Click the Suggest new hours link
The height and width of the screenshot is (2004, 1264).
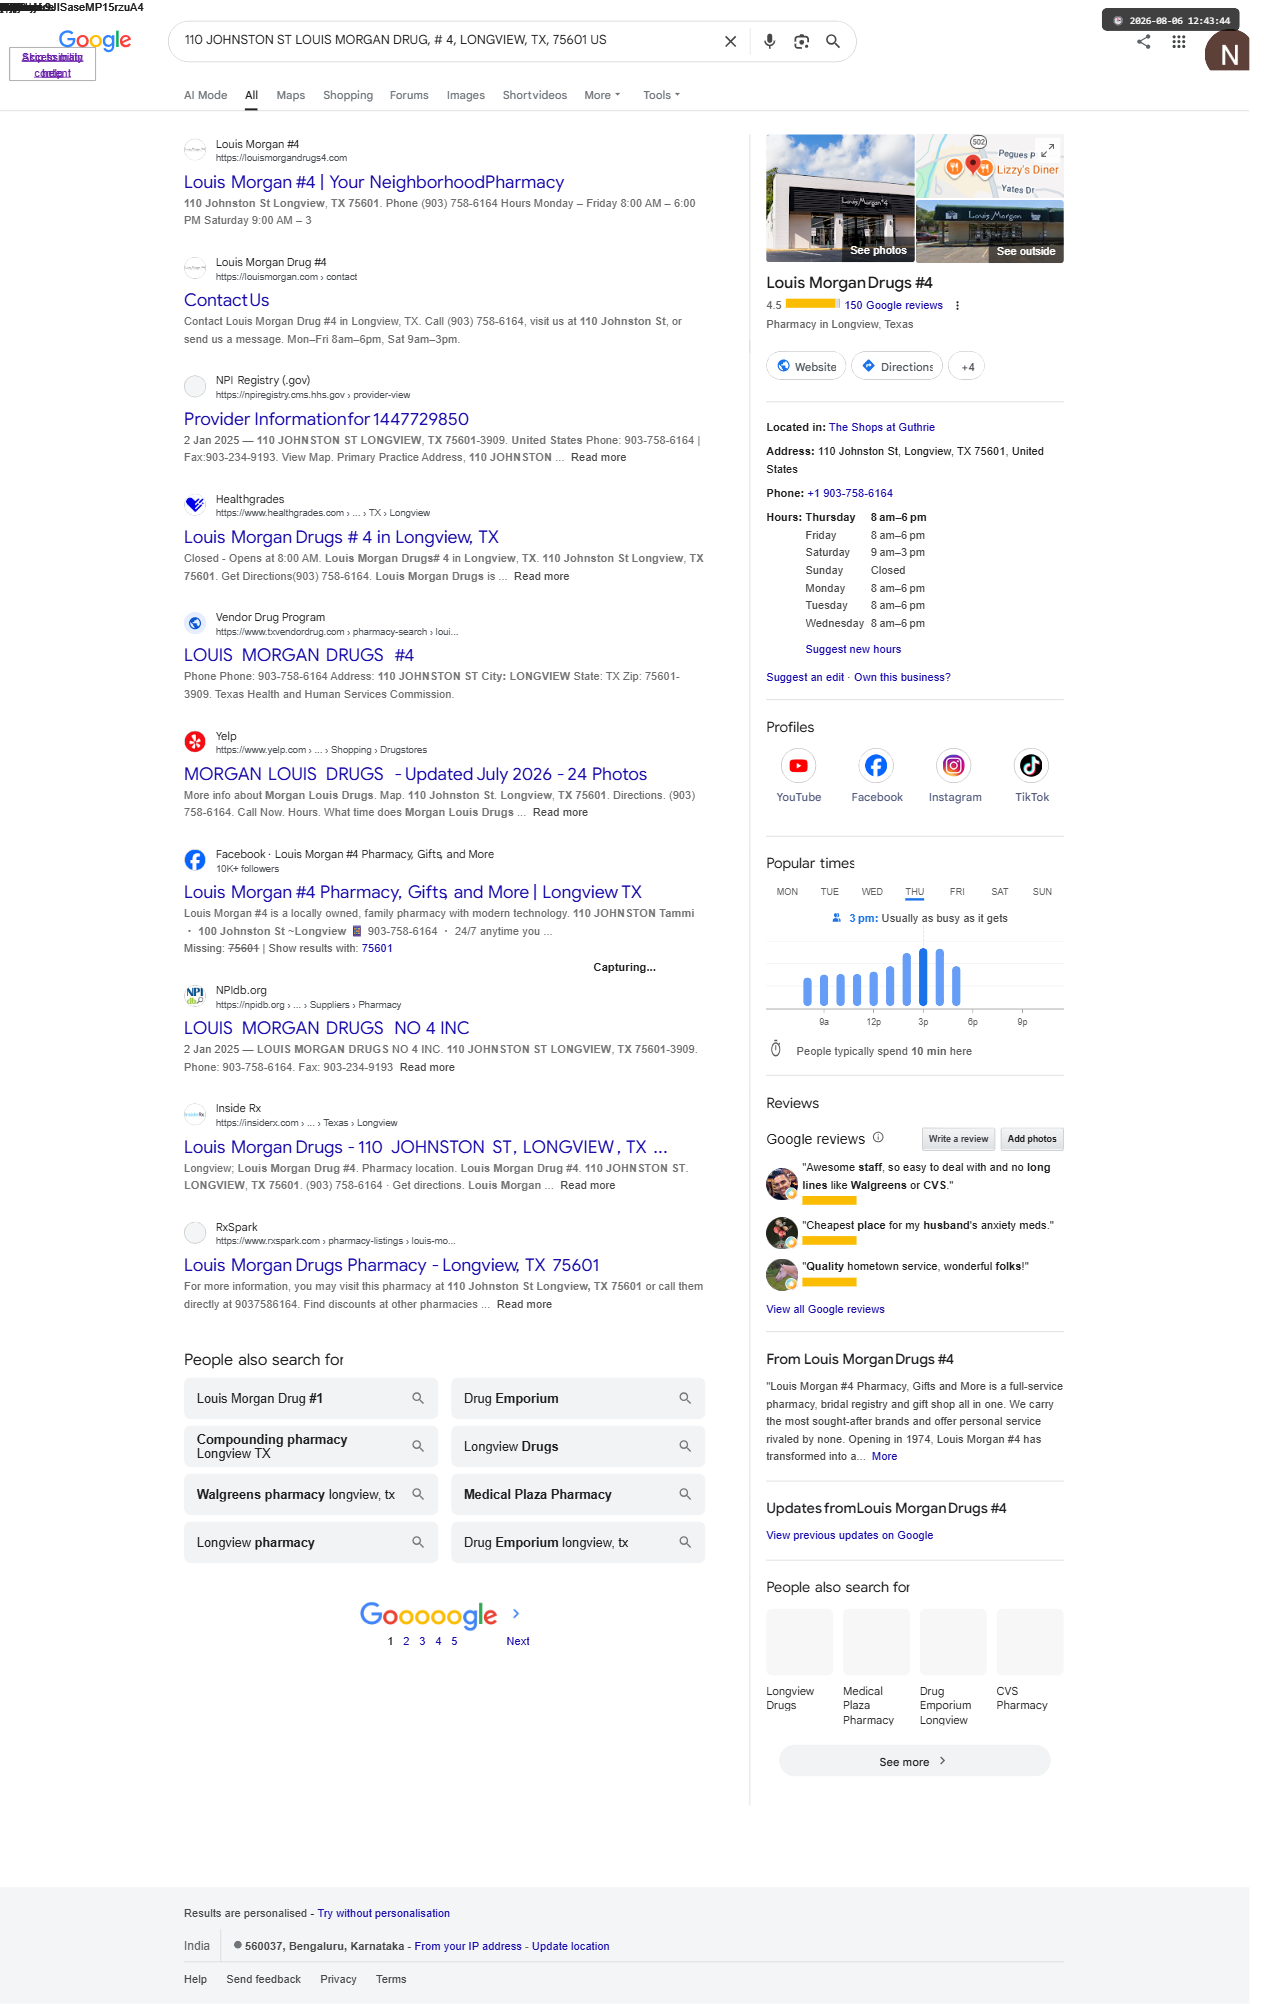coord(853,650)
